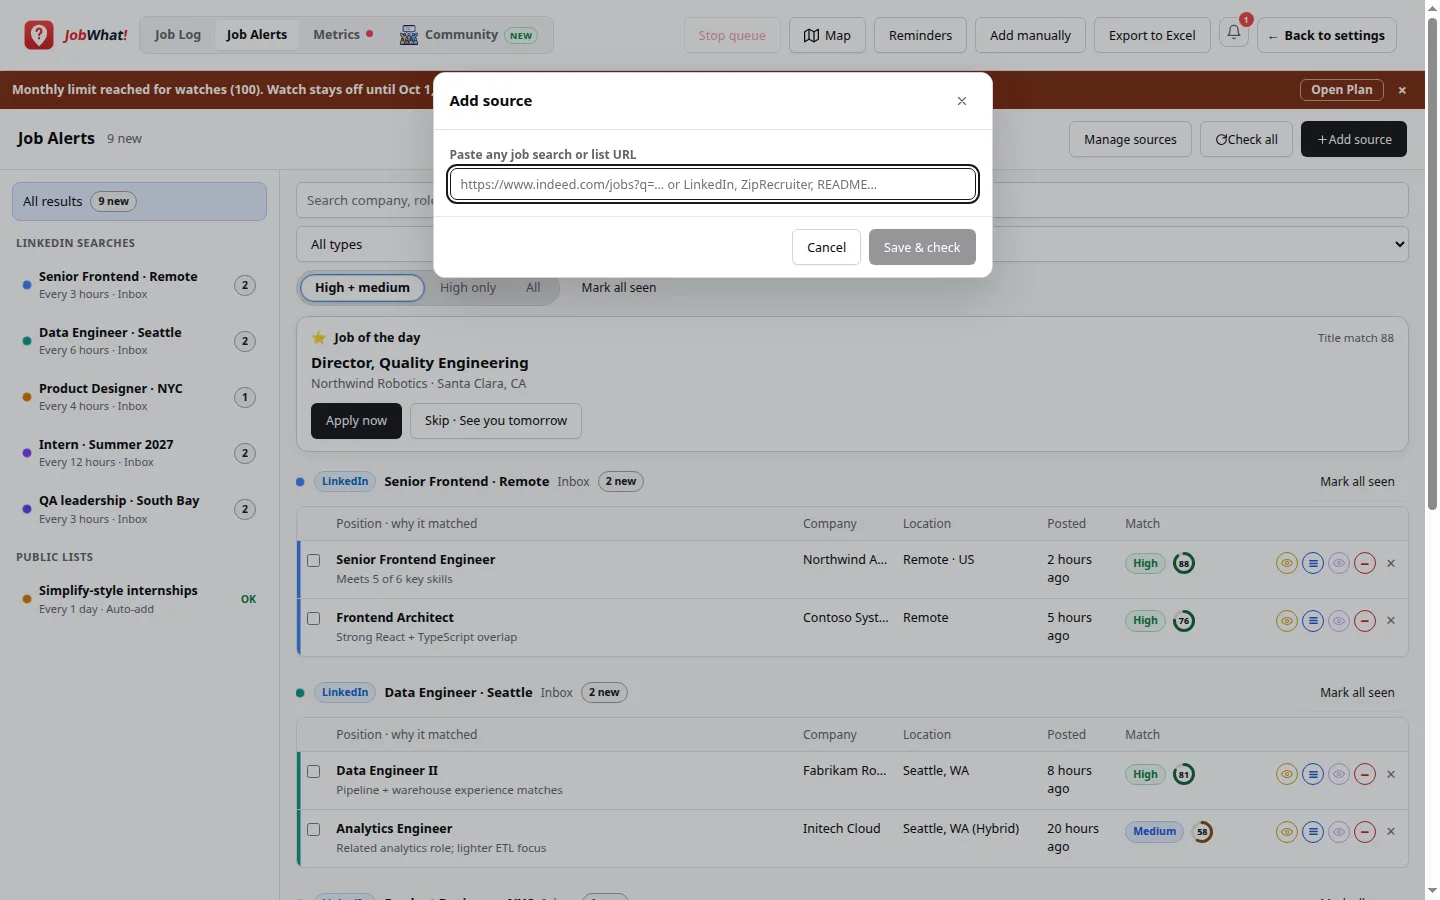Viewport: 1440px width, 900px height.
Task: Click the Stop queue button
Action: point(732,35)
